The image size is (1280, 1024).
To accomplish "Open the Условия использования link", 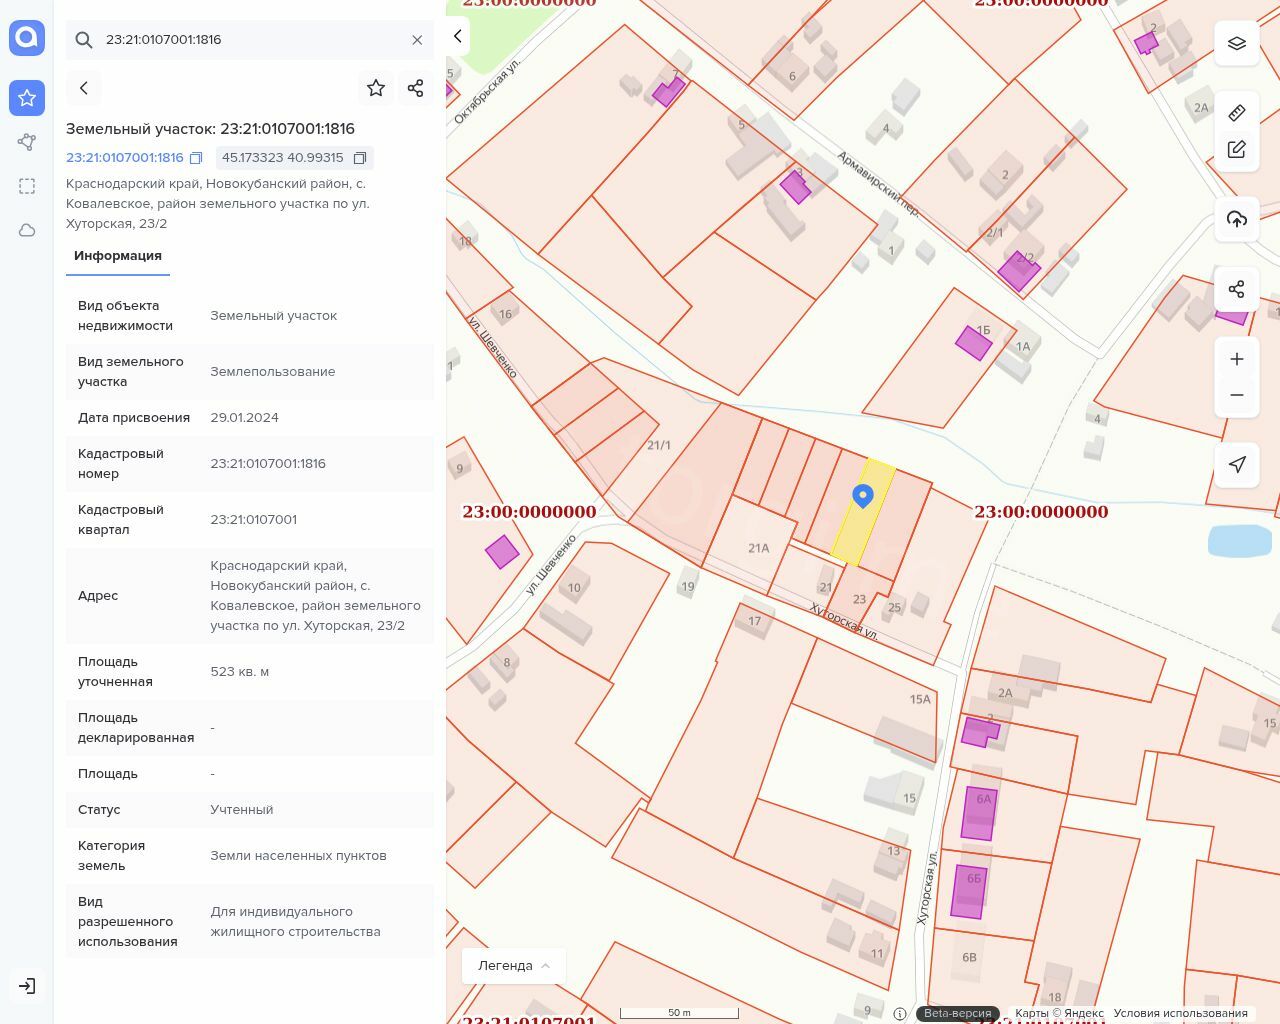I will click(1180, 1013).
